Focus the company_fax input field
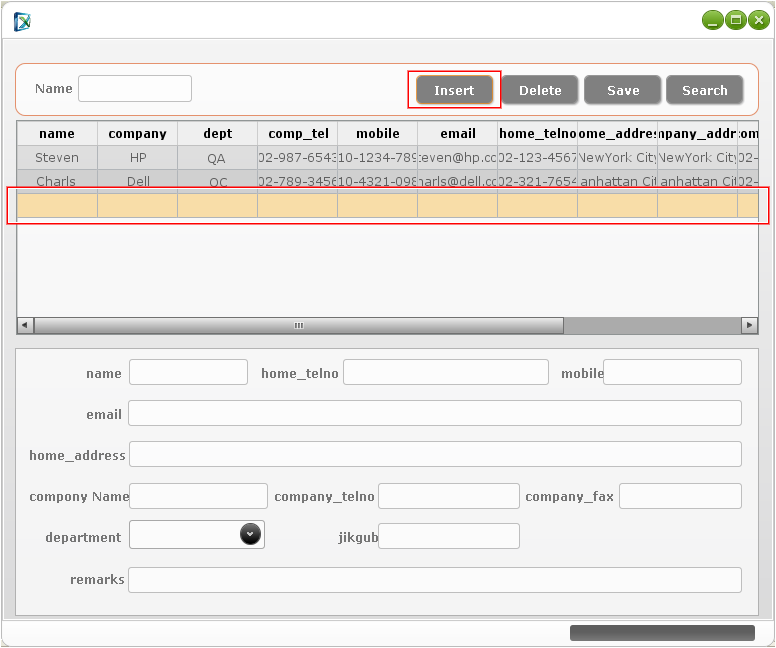 pyautogui.click(x=681, y=496)
